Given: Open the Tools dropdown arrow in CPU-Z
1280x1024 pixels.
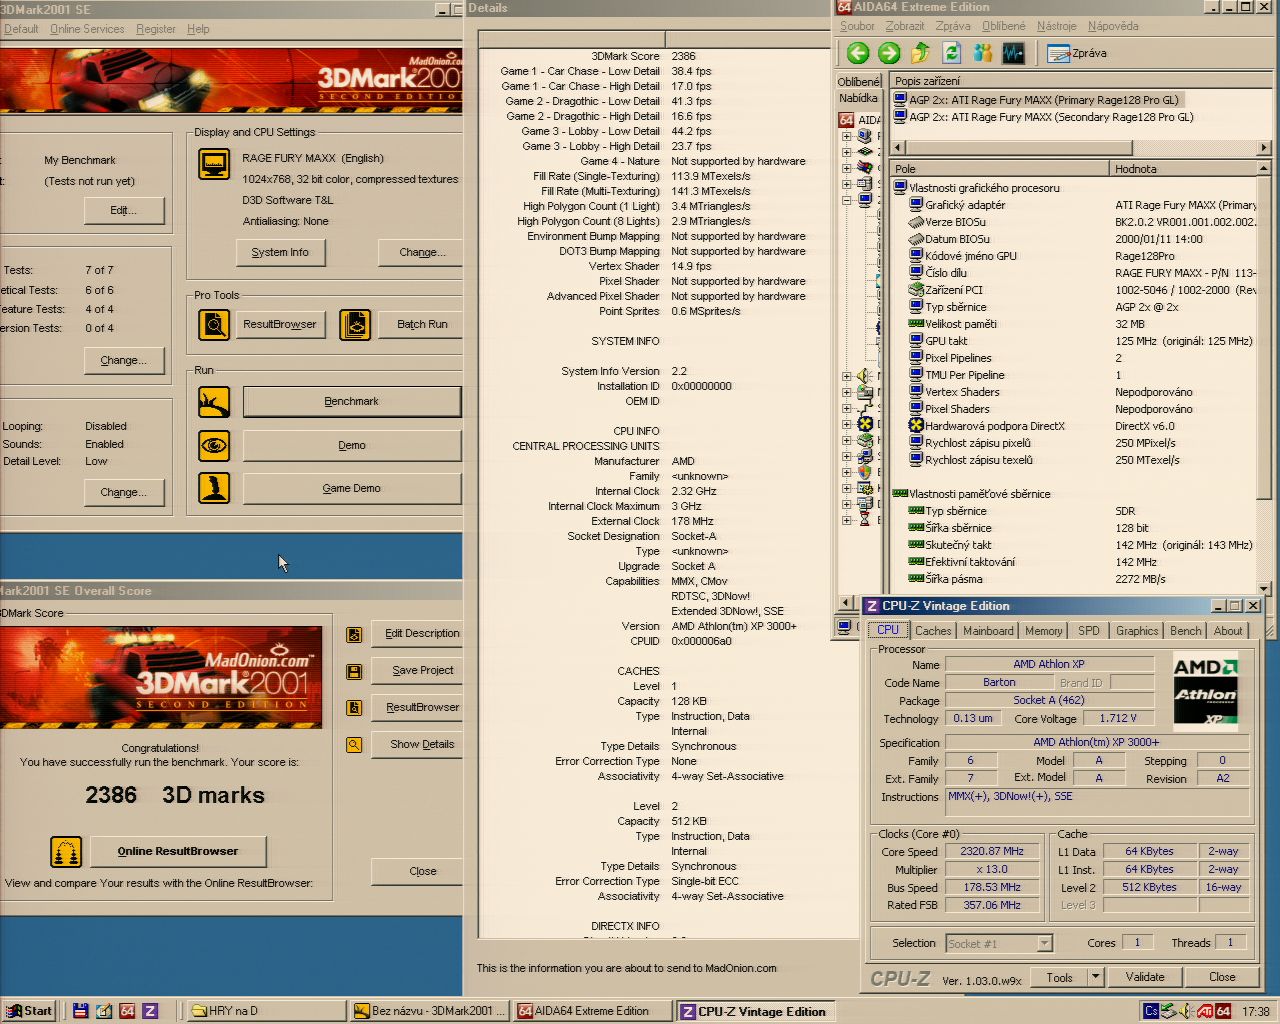Looking at the screenshot, I should tap(1095, 977).
